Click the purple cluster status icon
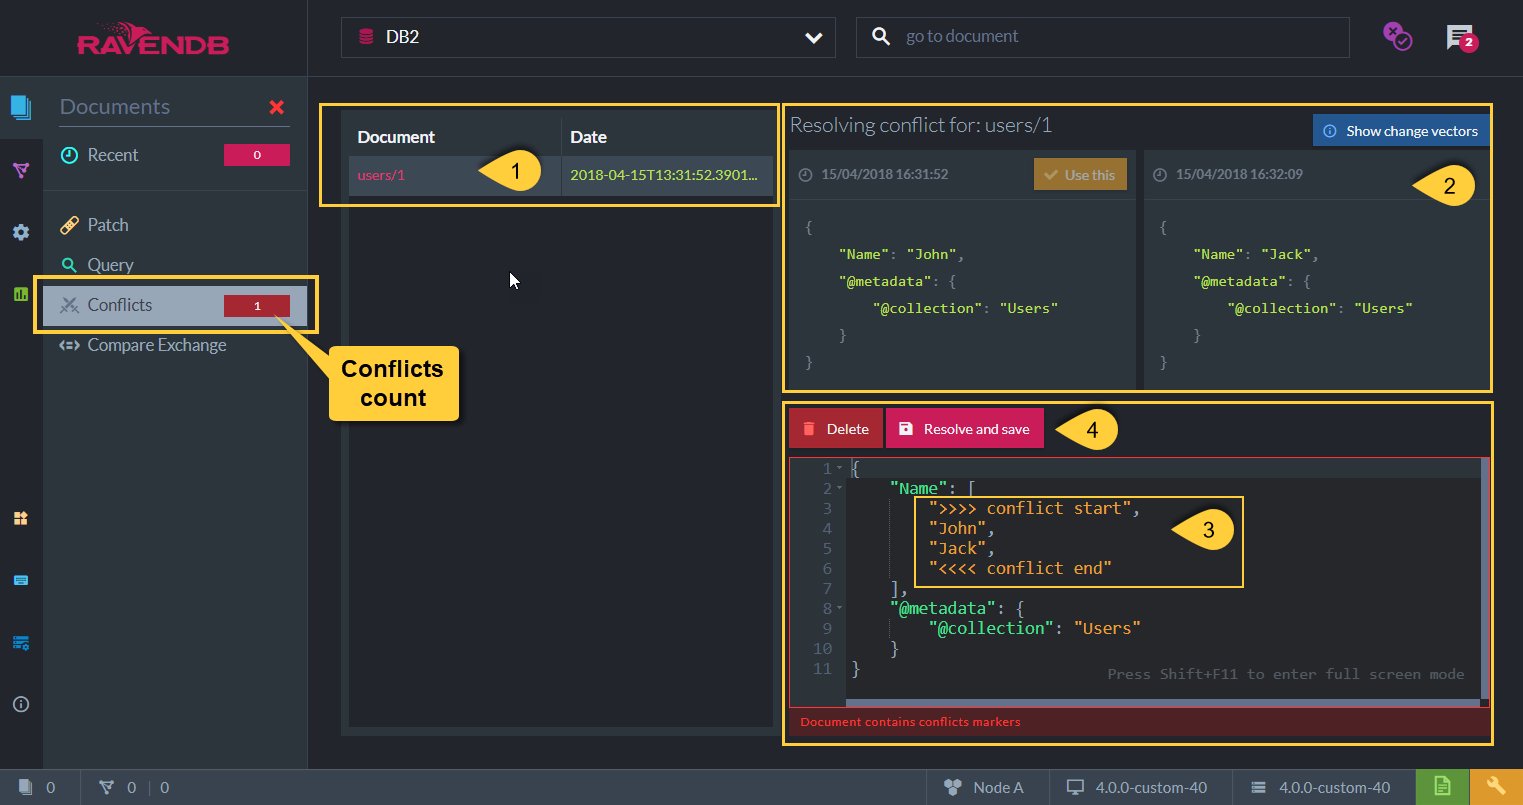 point(1397,37)
